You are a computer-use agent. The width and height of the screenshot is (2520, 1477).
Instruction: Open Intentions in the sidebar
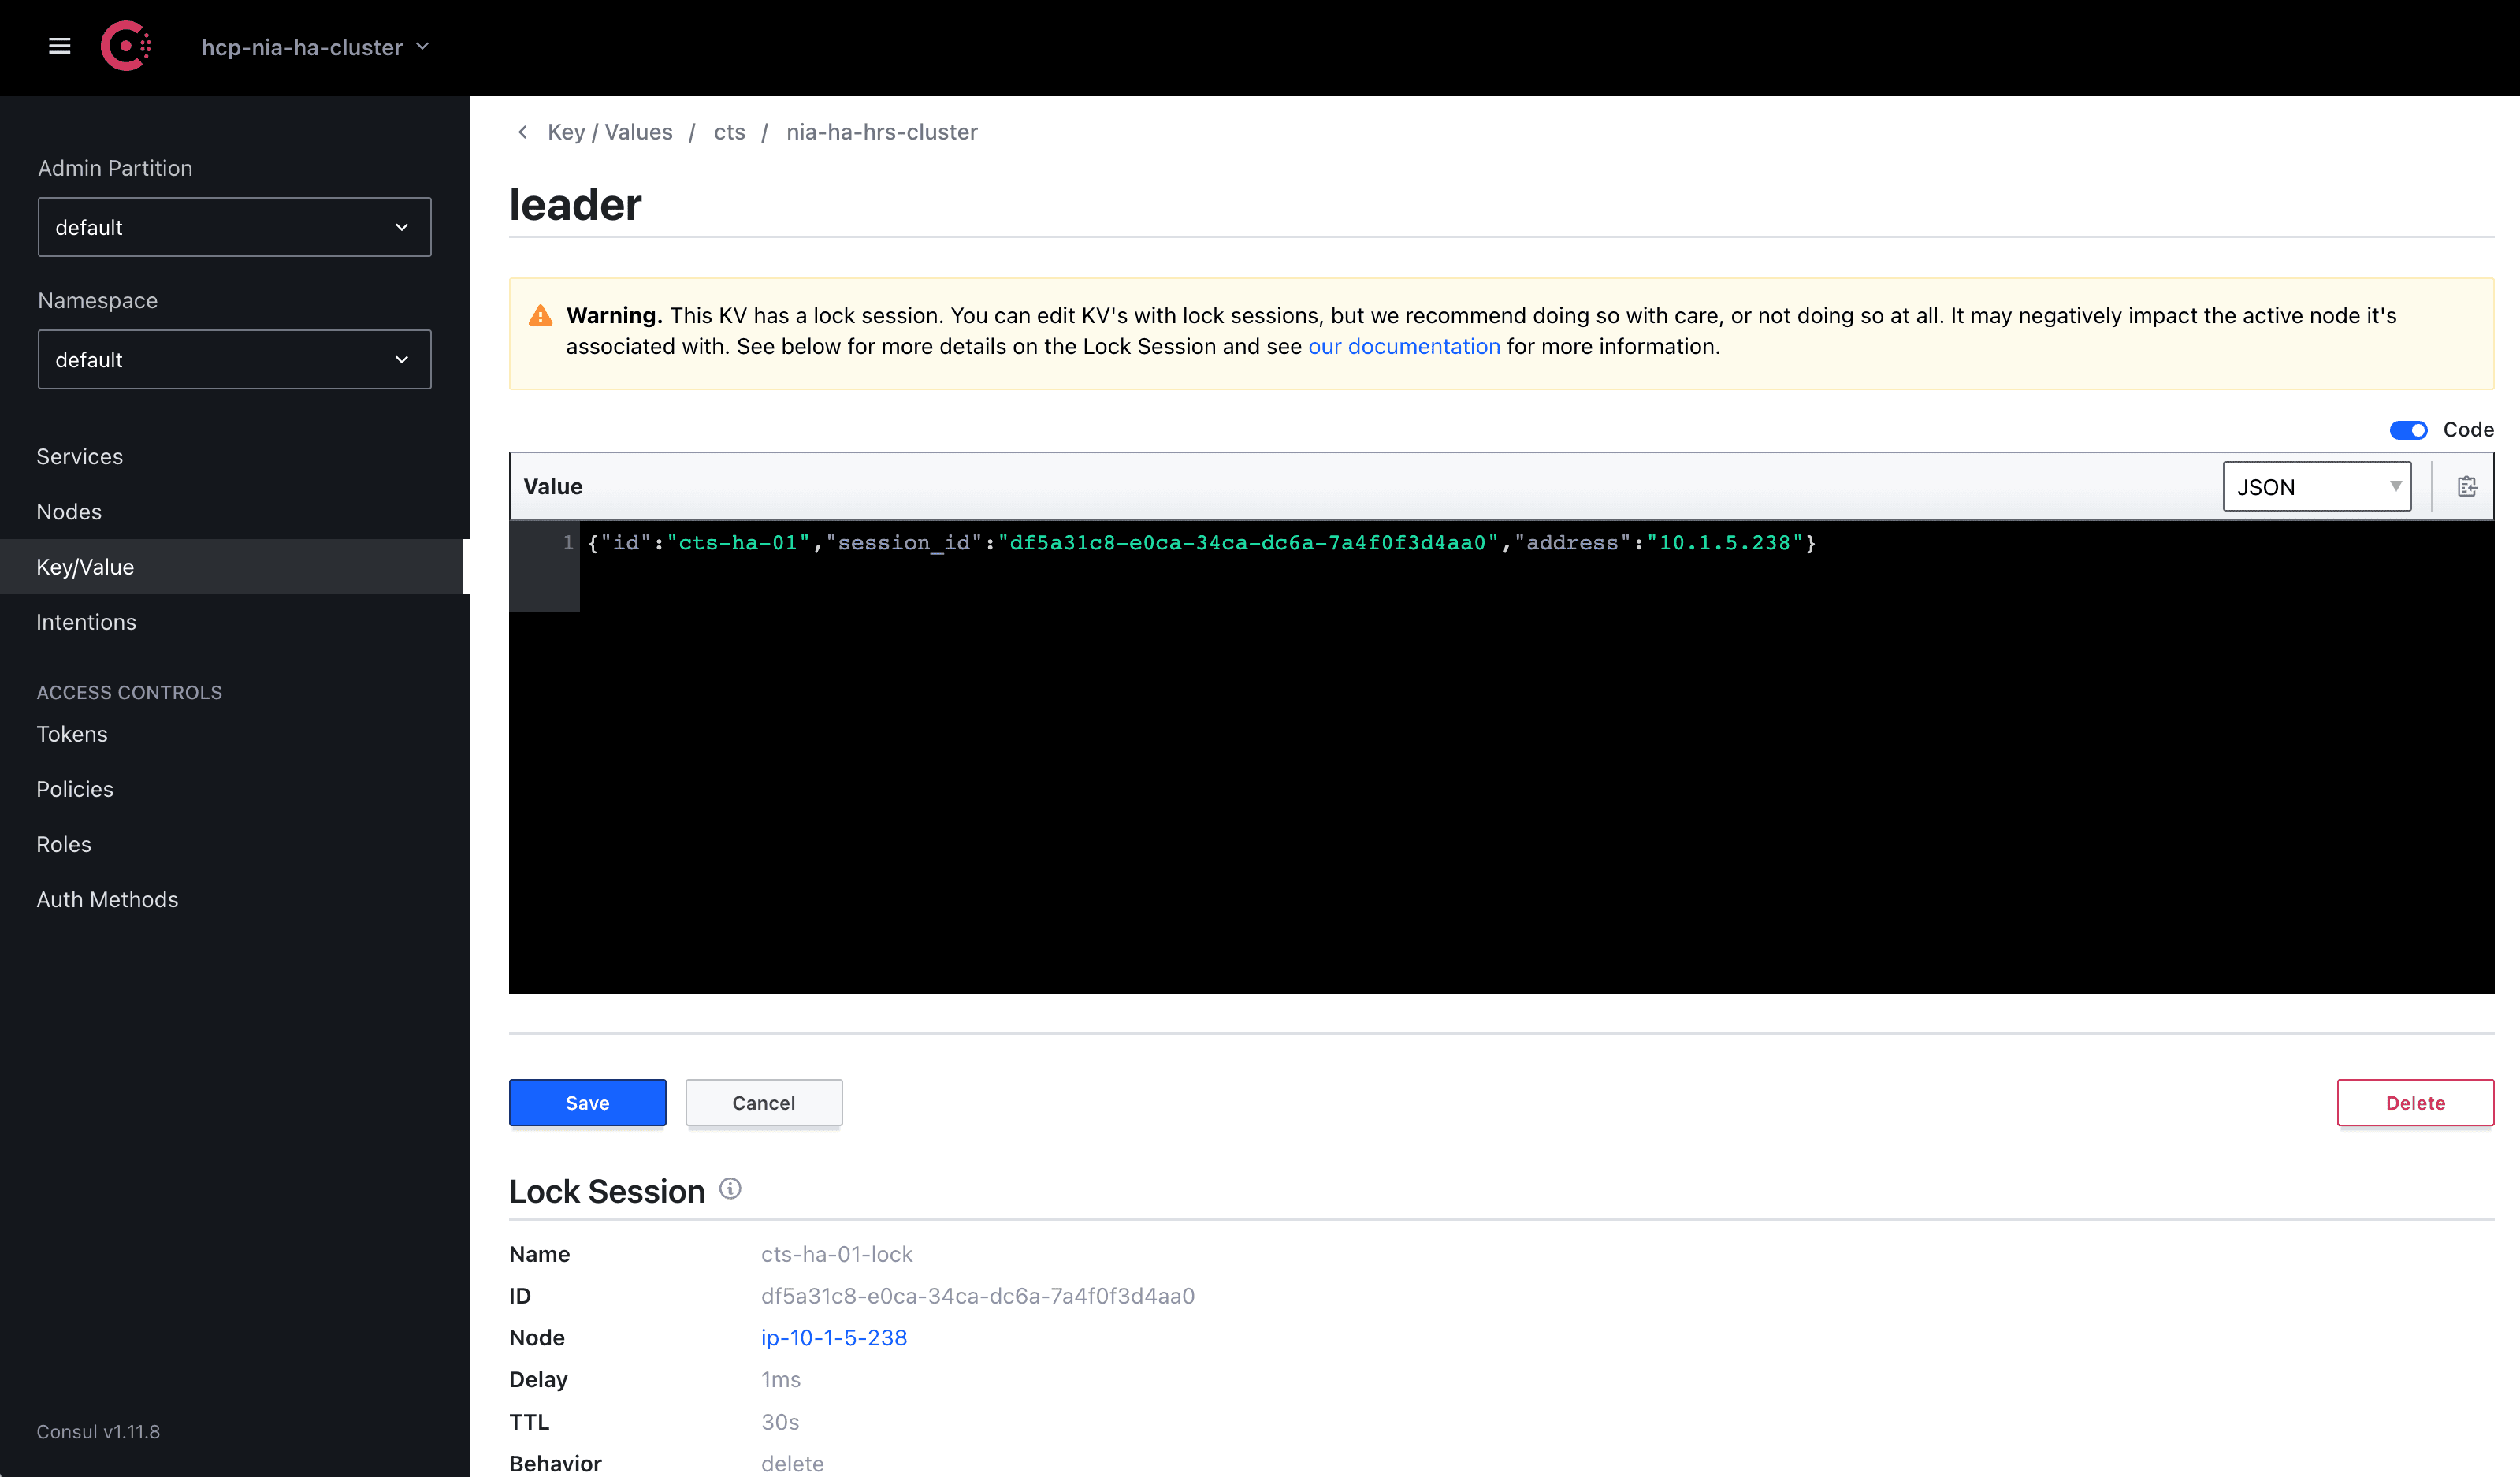click(86, 622)
